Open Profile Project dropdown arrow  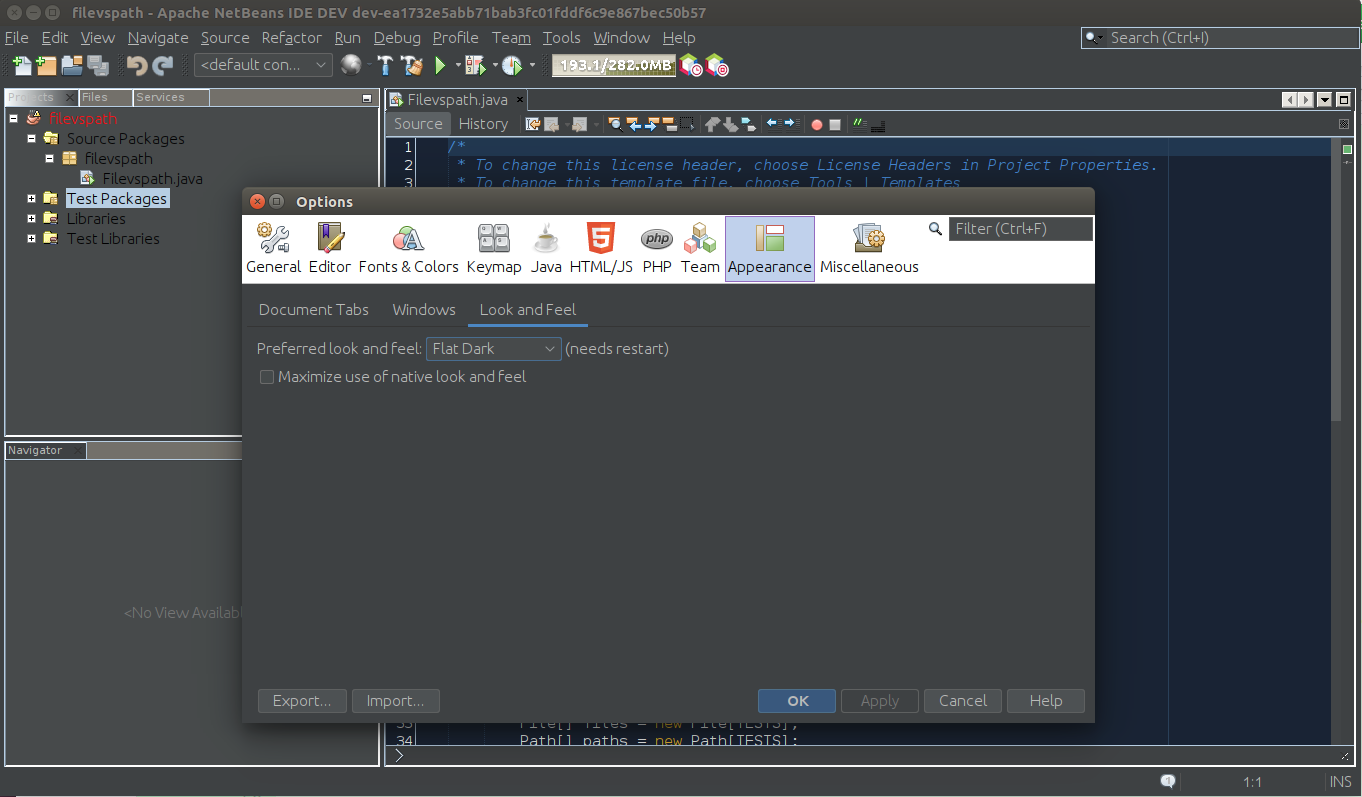click(x=532, y=66)
